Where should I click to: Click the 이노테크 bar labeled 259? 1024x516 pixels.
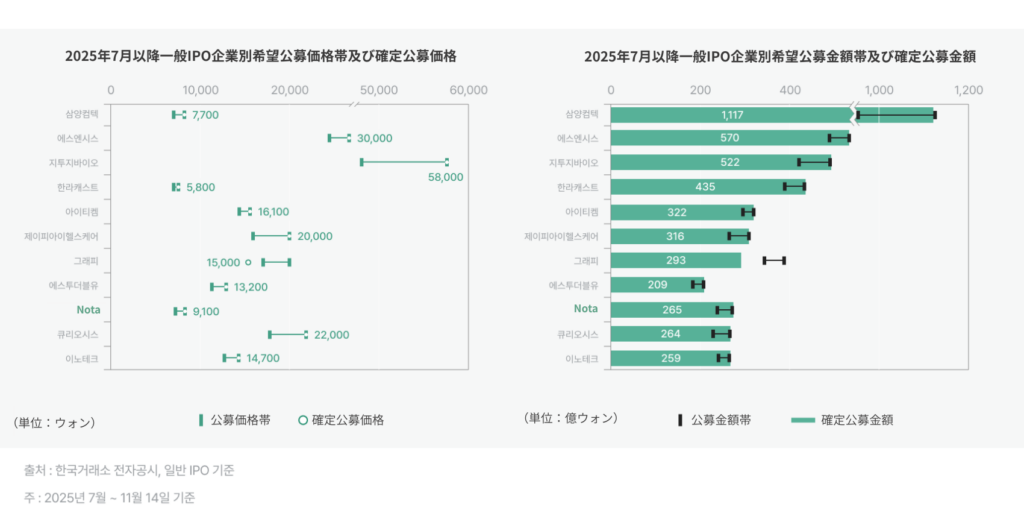tap(670, 358)
